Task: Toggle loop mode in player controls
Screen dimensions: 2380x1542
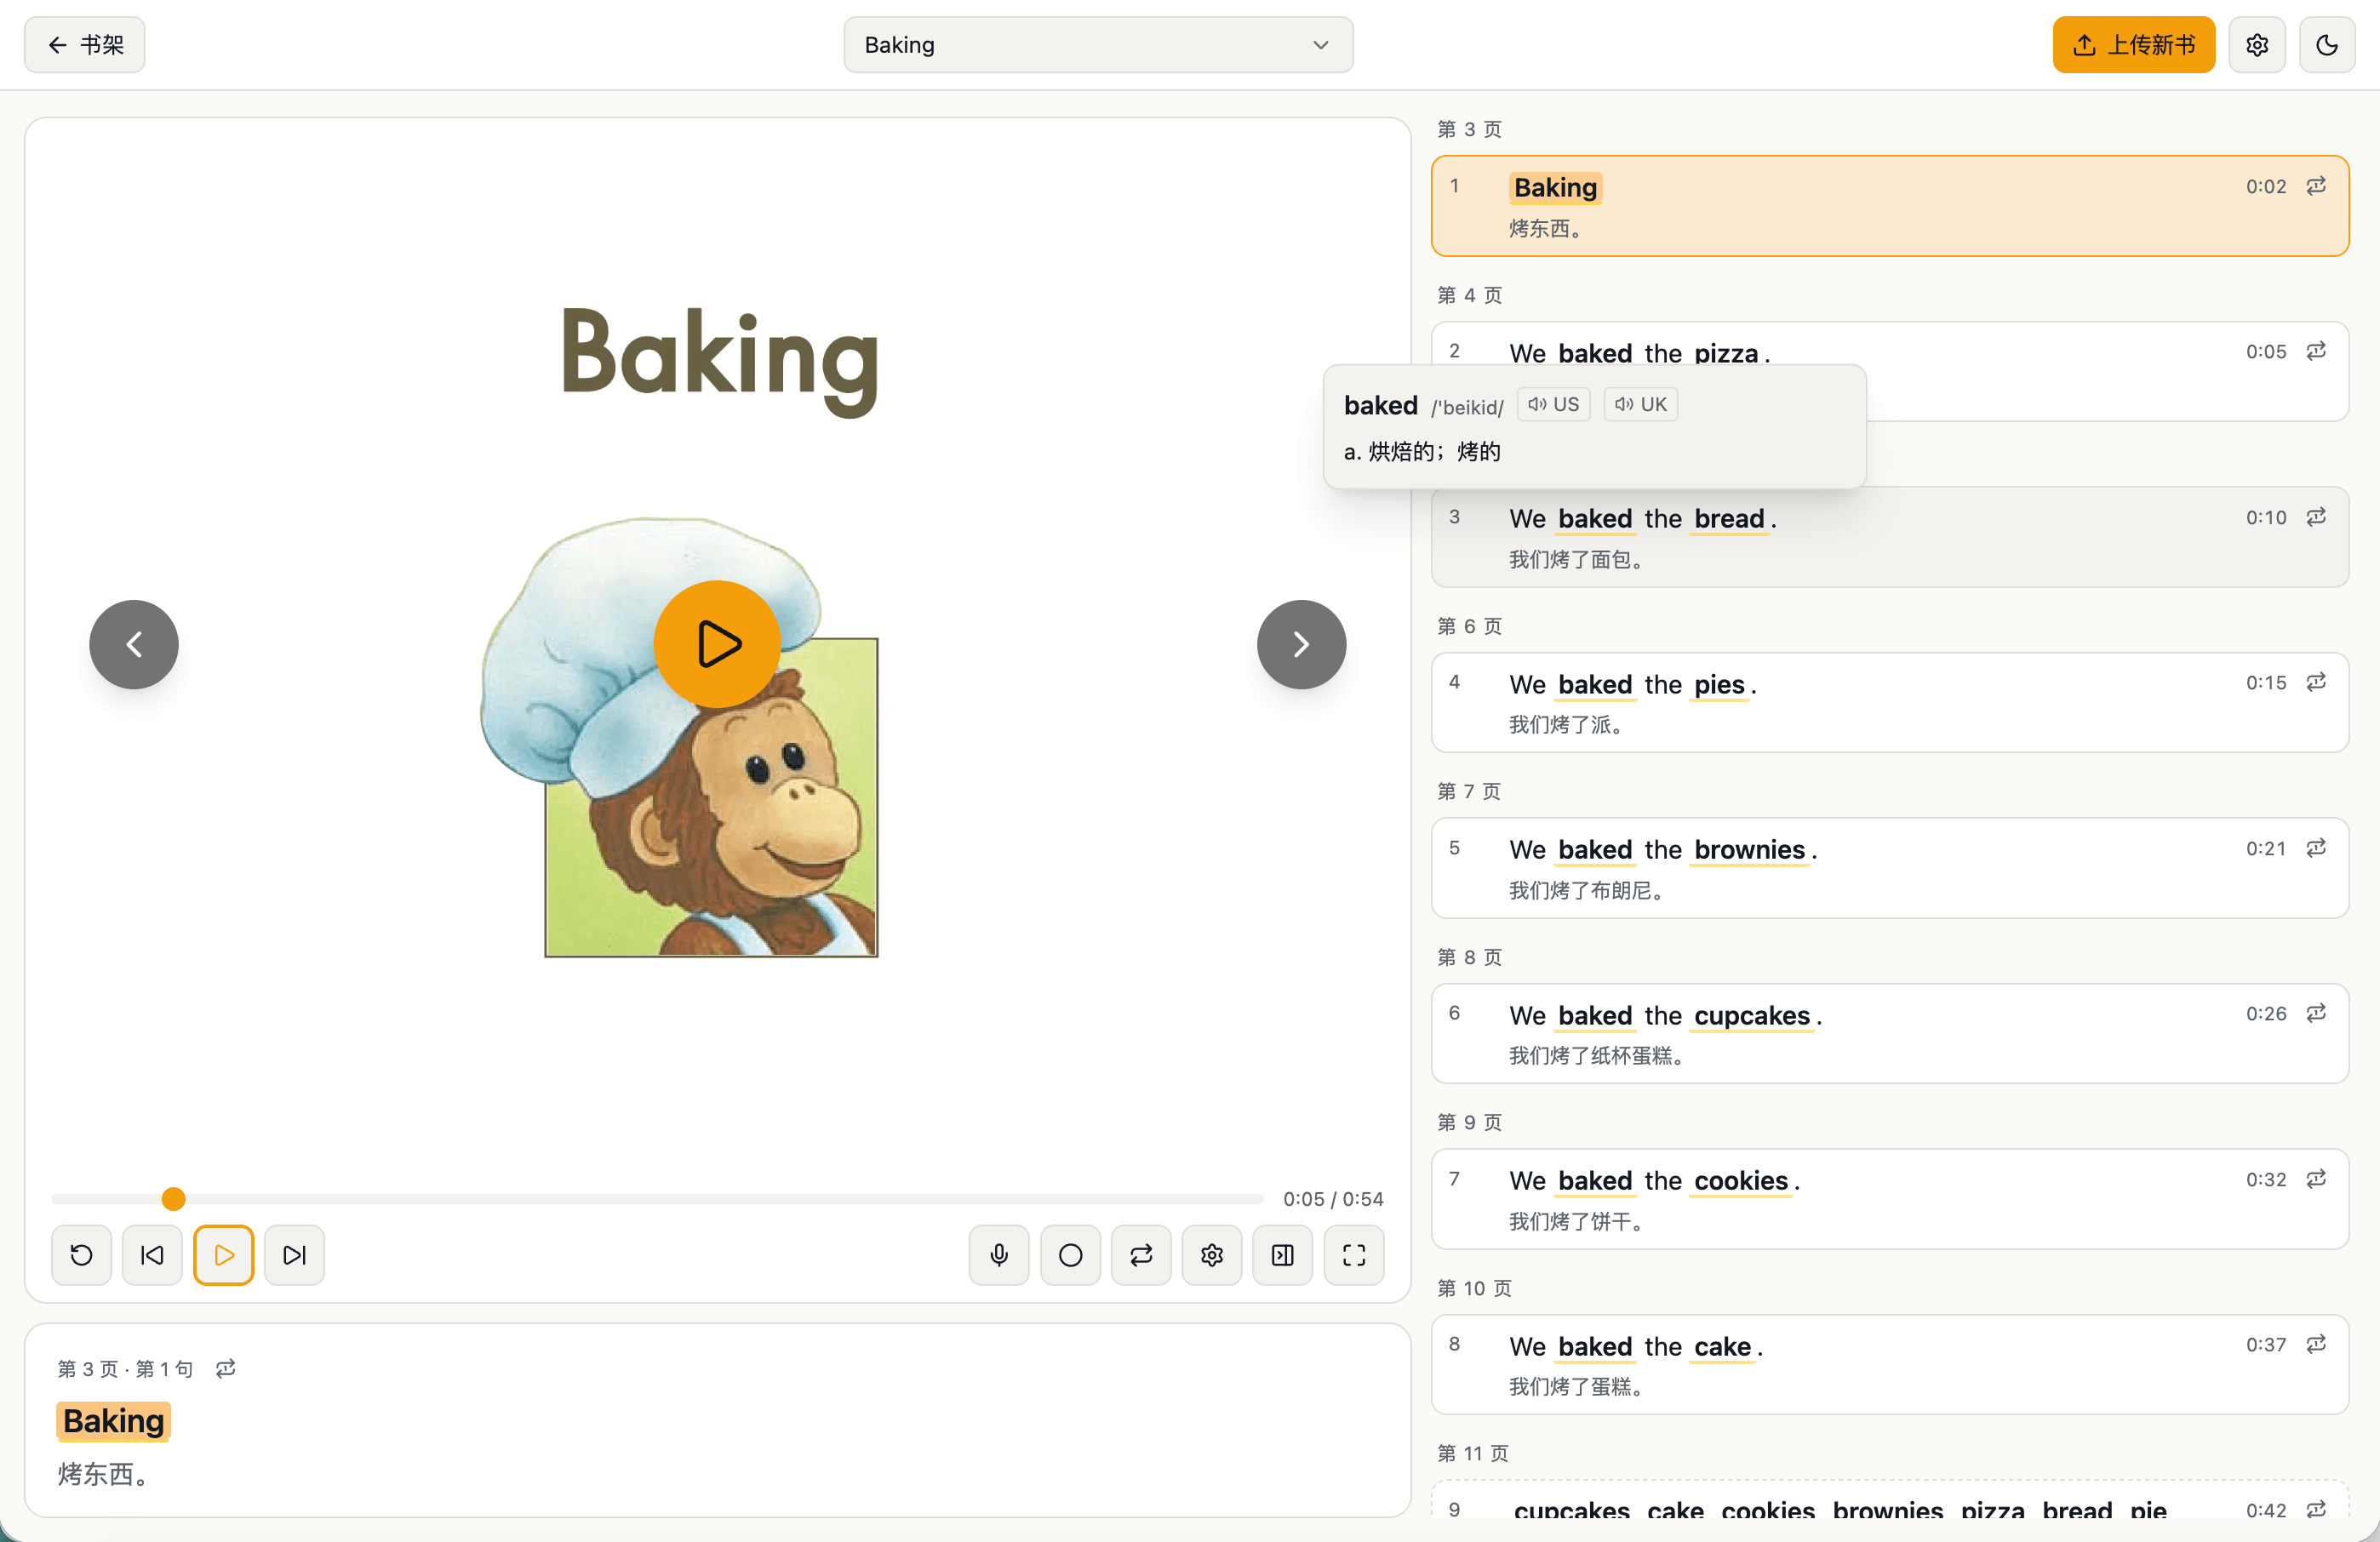Action: tap(1141, 1255)
